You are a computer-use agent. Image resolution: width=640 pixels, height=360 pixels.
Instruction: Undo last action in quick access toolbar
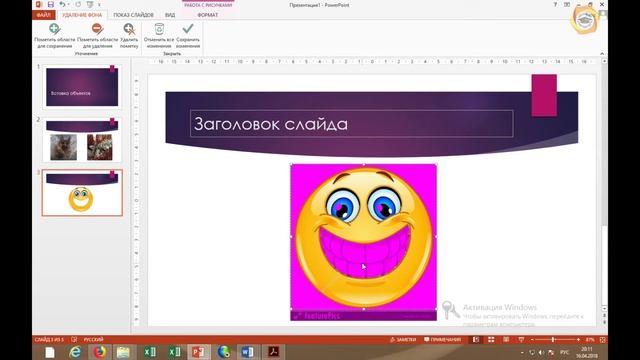point(62,4)
